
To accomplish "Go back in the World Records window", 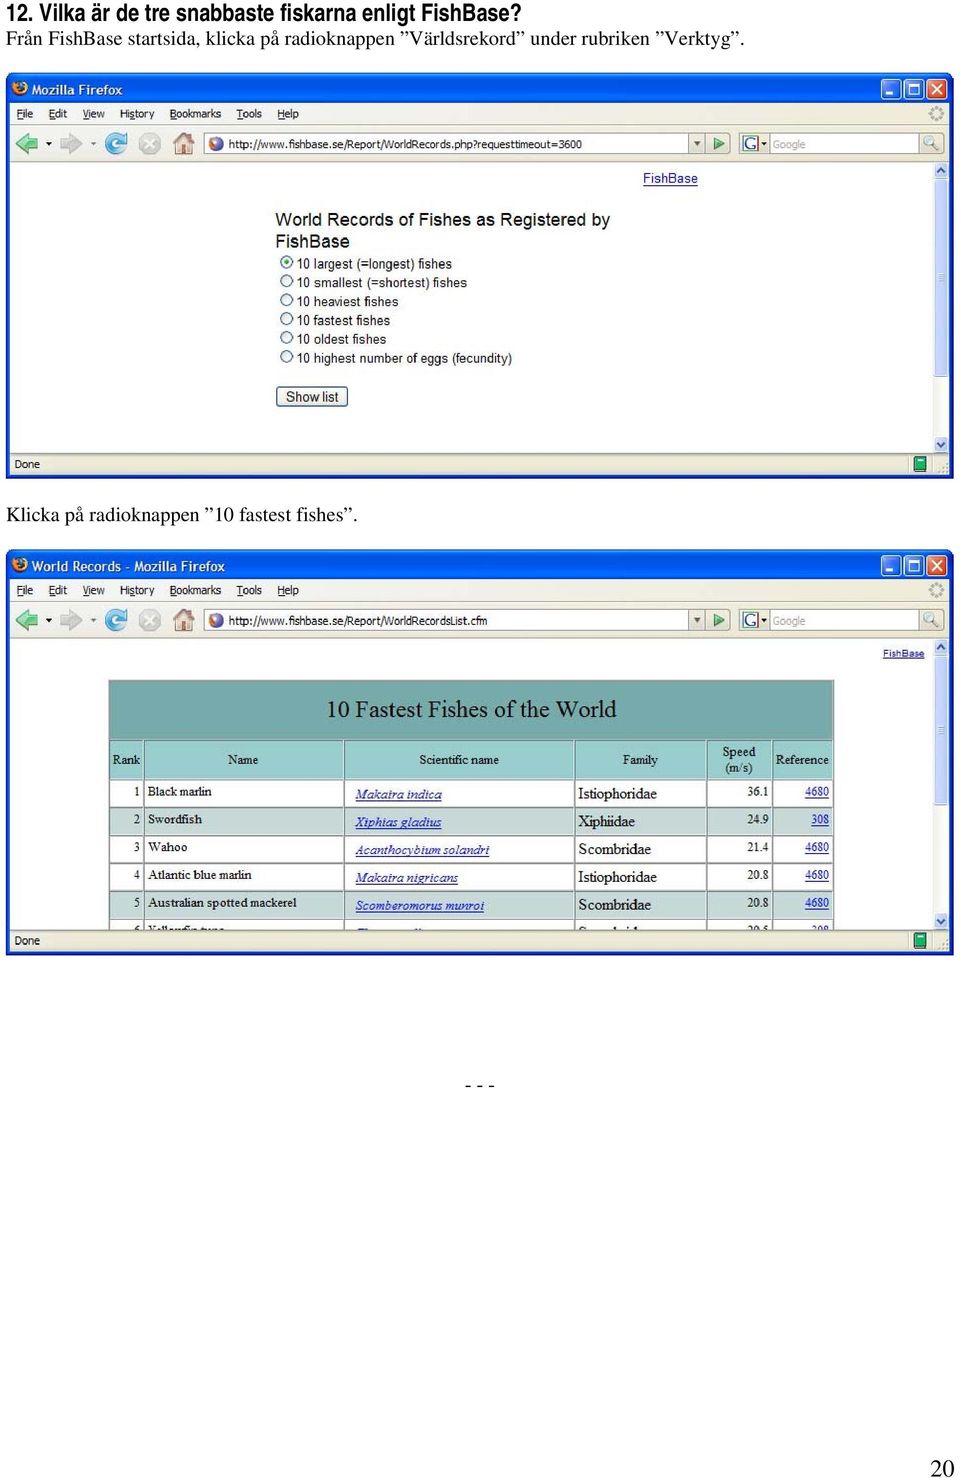I will (27, 621).
